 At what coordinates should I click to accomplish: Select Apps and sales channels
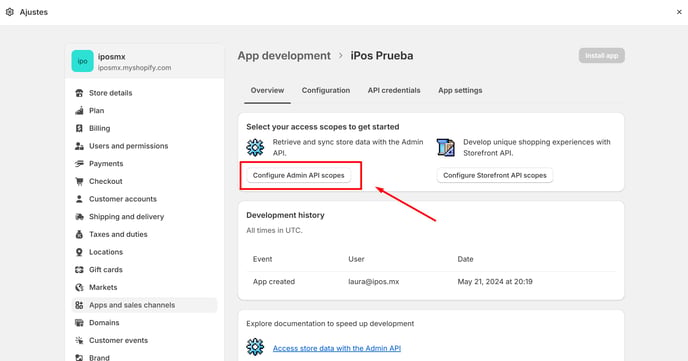click(144, 305)
